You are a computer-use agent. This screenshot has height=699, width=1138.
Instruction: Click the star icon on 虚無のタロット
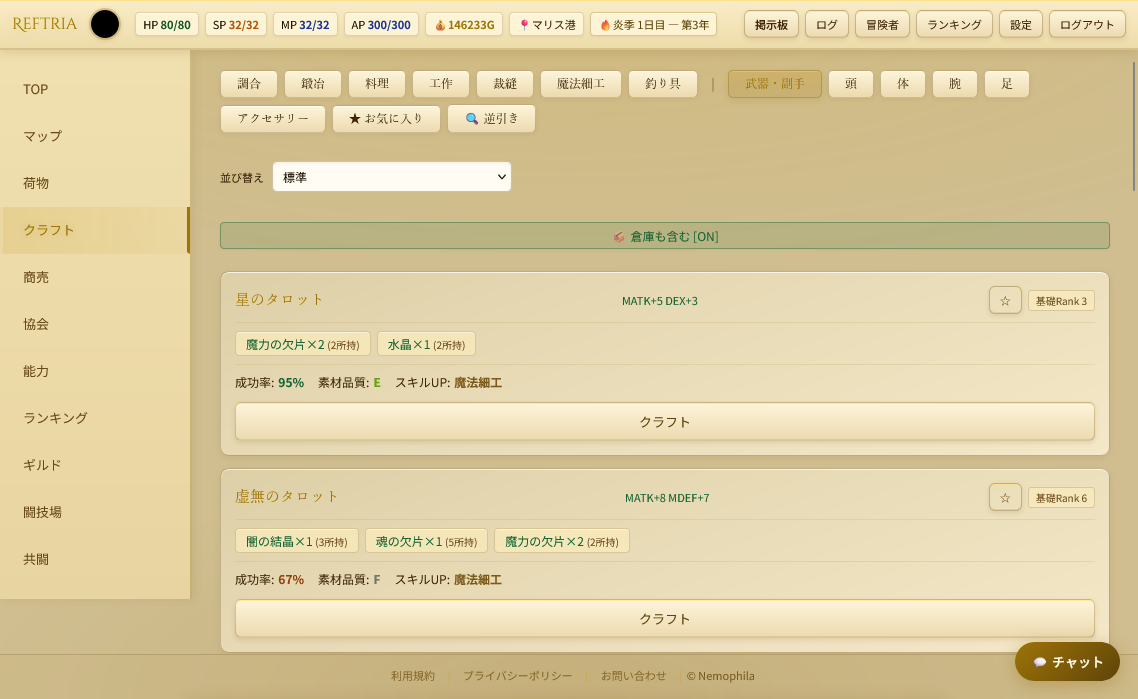click(1004, 497)
